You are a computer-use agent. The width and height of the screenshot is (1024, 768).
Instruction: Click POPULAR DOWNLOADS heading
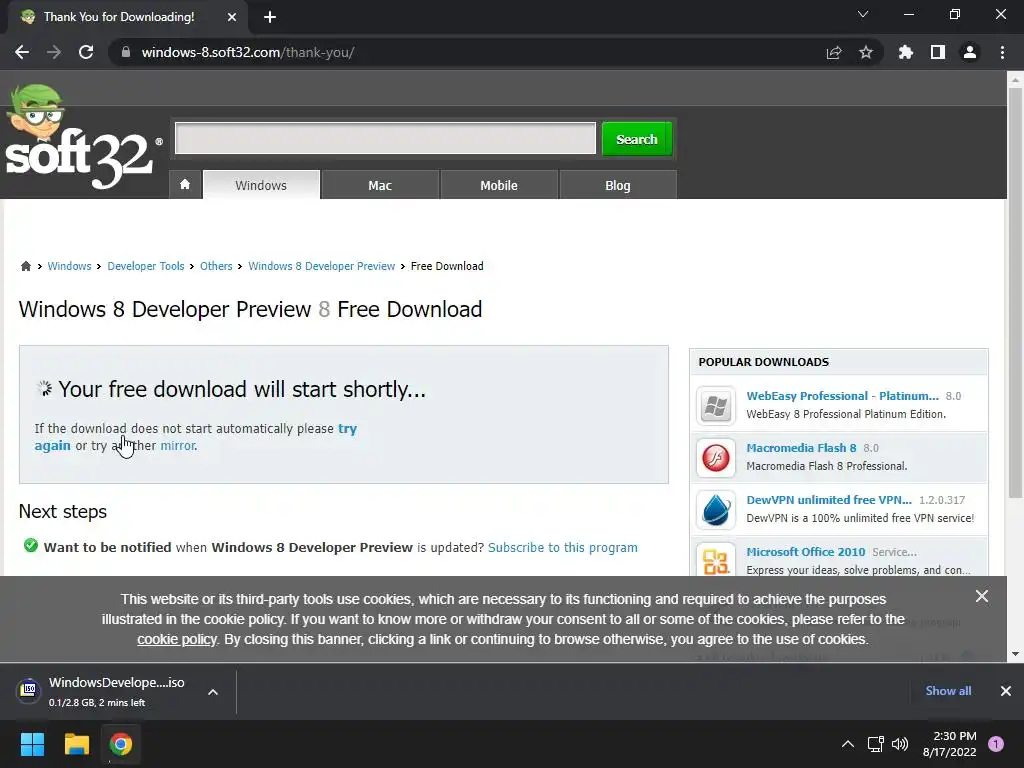pyautogui.click(x=763, y=362)
